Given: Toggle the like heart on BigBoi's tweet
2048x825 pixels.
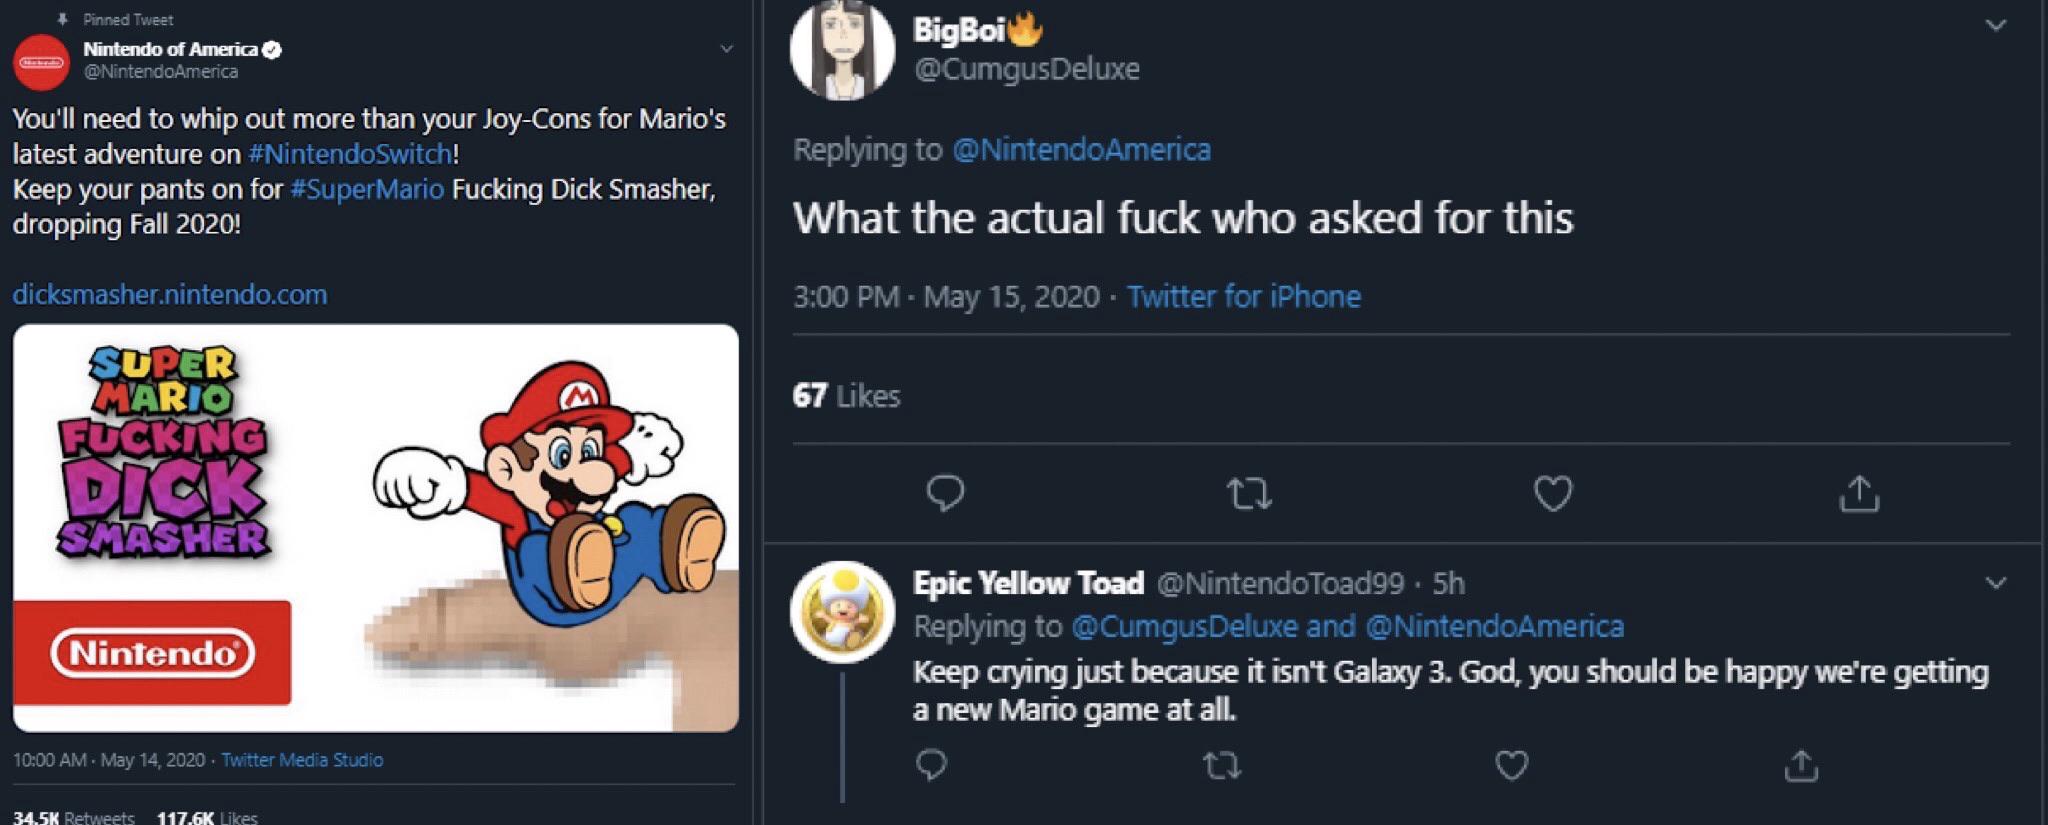Looking at the screenshot, I should (x=1551, y=493).
